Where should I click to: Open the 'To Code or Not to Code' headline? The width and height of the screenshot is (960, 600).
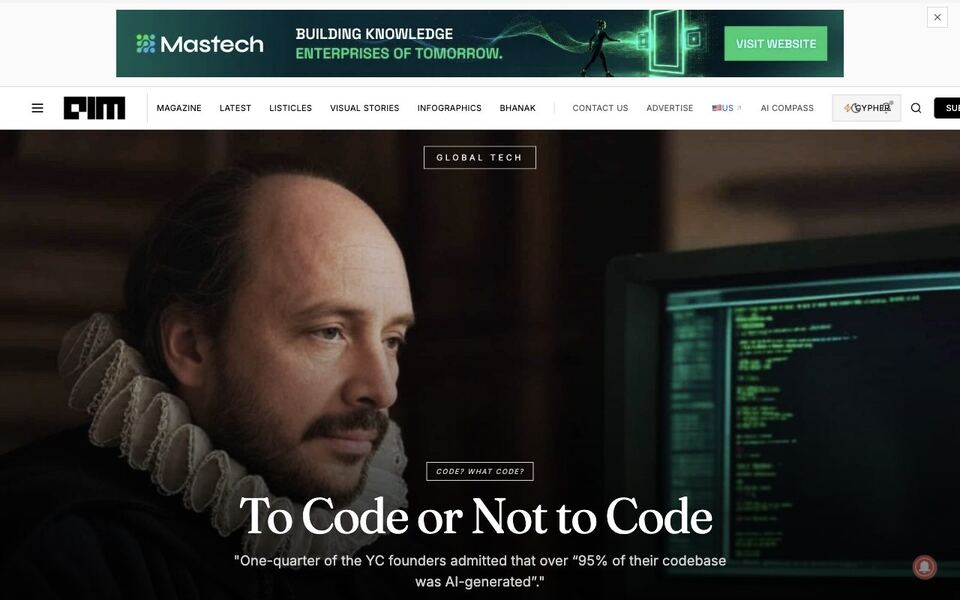476,516
